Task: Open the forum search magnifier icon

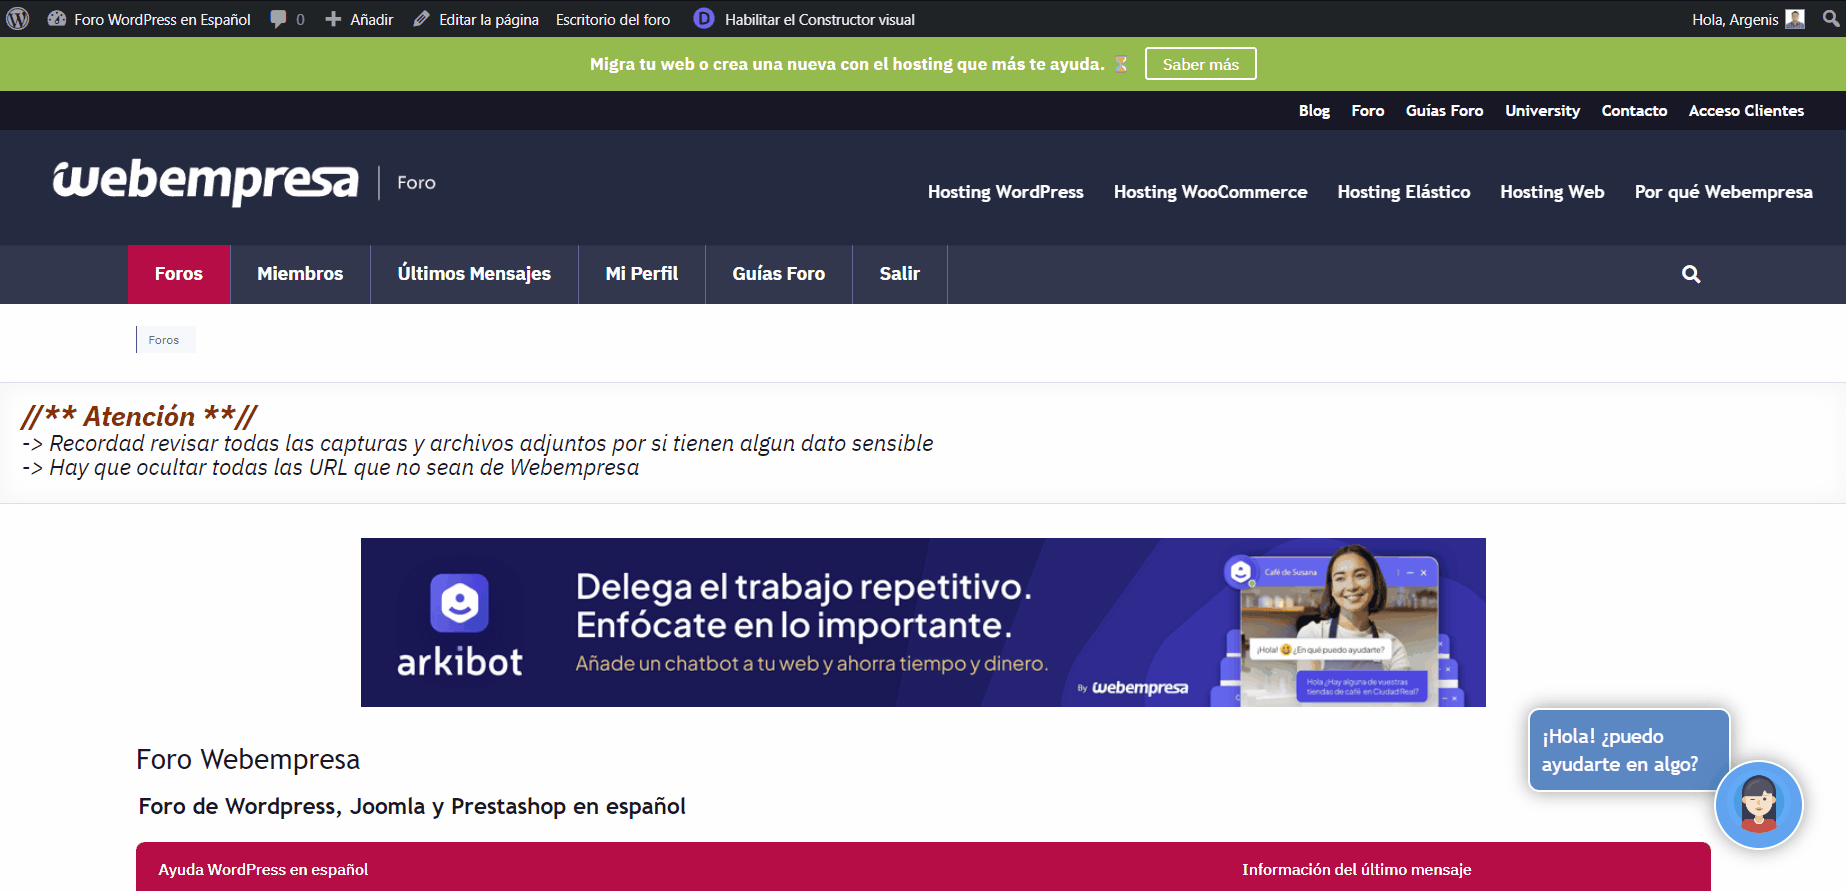Action: (1691, 274)
